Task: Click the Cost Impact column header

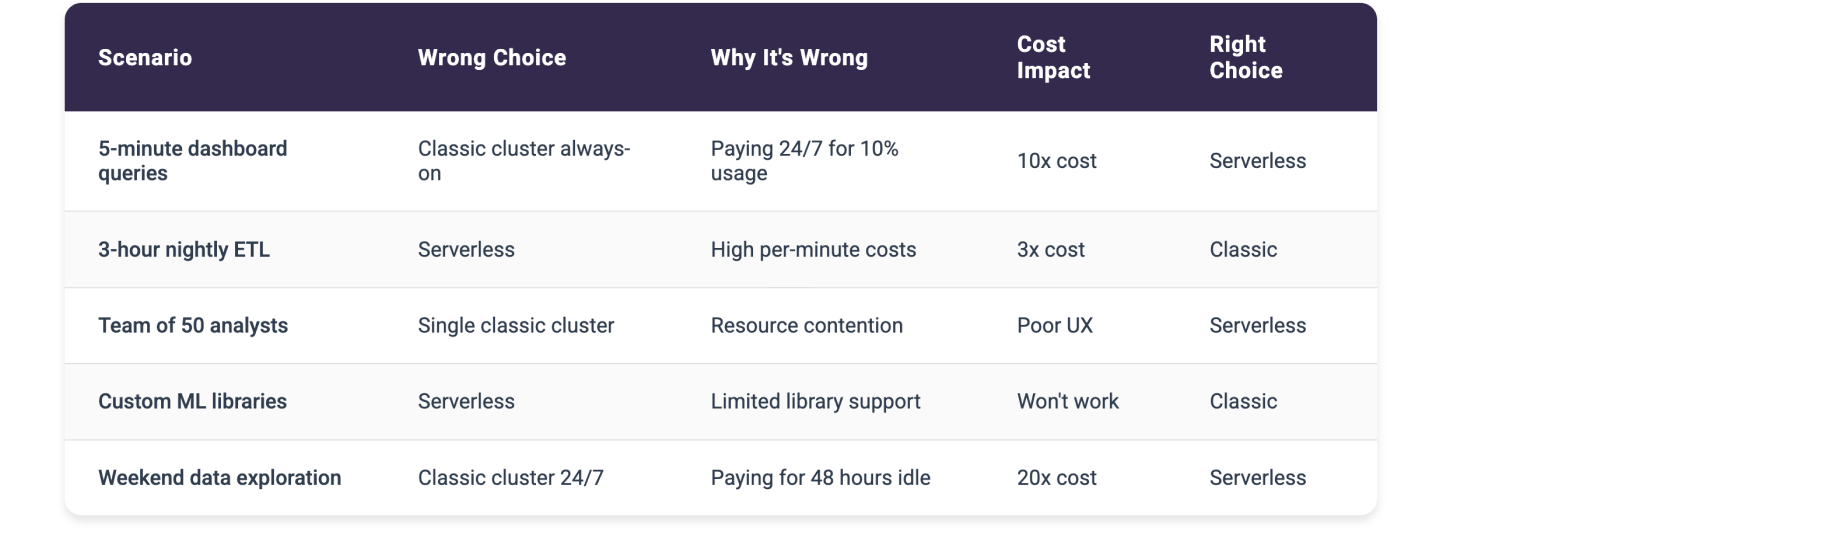Action: click(x=1053, y=57)
